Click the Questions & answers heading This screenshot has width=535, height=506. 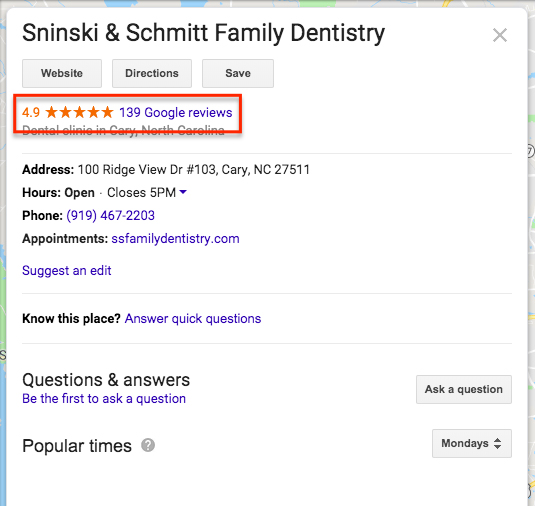[106, 380]
